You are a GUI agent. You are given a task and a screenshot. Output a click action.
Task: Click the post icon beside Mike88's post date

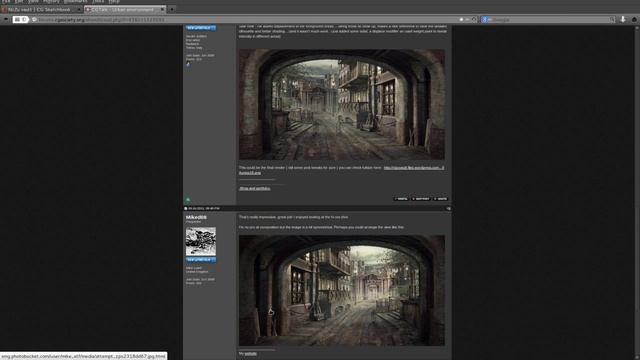point(186,209)
